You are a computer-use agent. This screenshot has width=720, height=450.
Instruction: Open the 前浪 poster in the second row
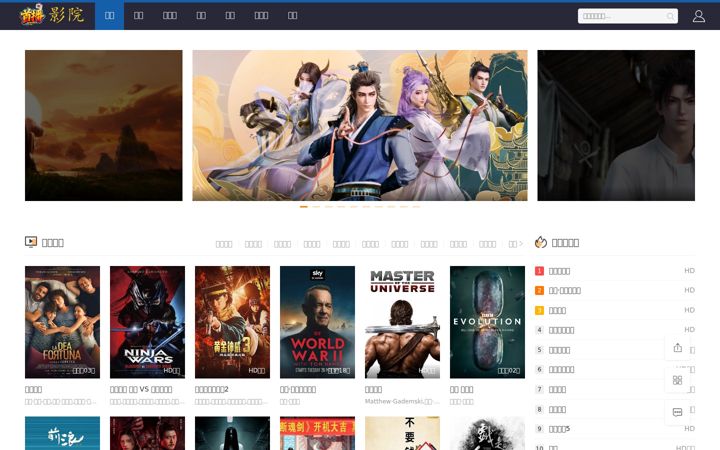(x=62, y=433)
